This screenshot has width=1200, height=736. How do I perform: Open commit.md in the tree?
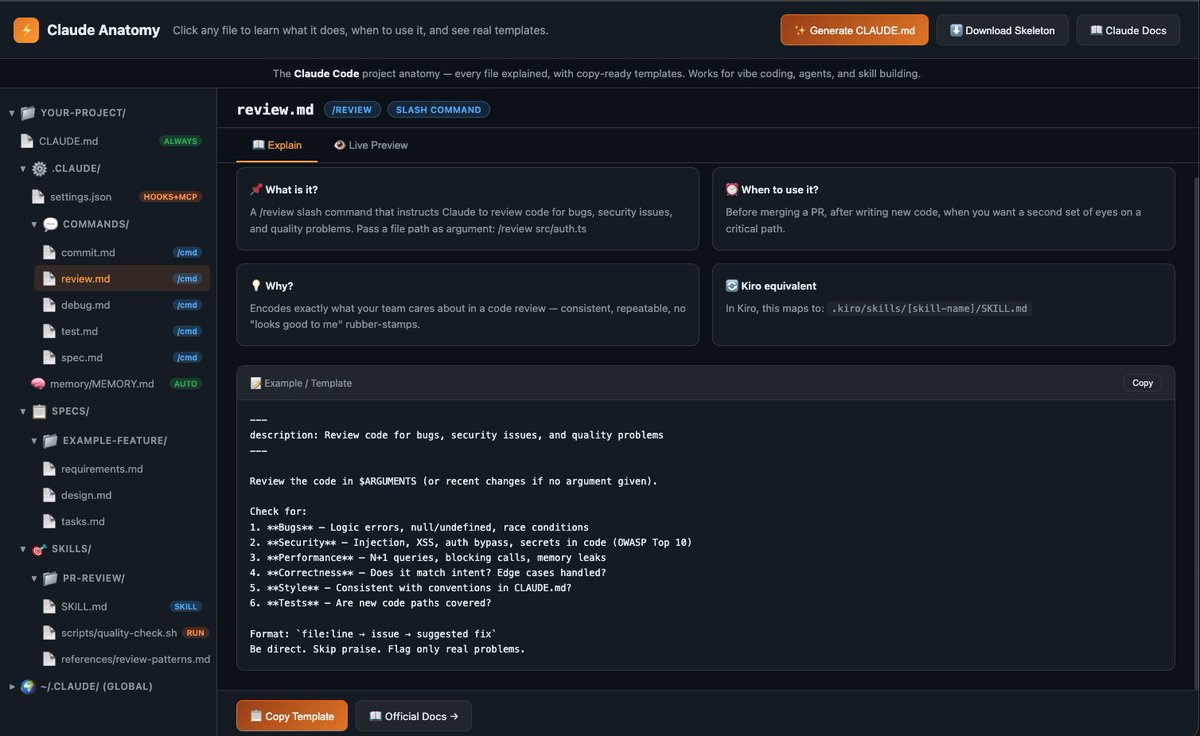coord(122,253)
